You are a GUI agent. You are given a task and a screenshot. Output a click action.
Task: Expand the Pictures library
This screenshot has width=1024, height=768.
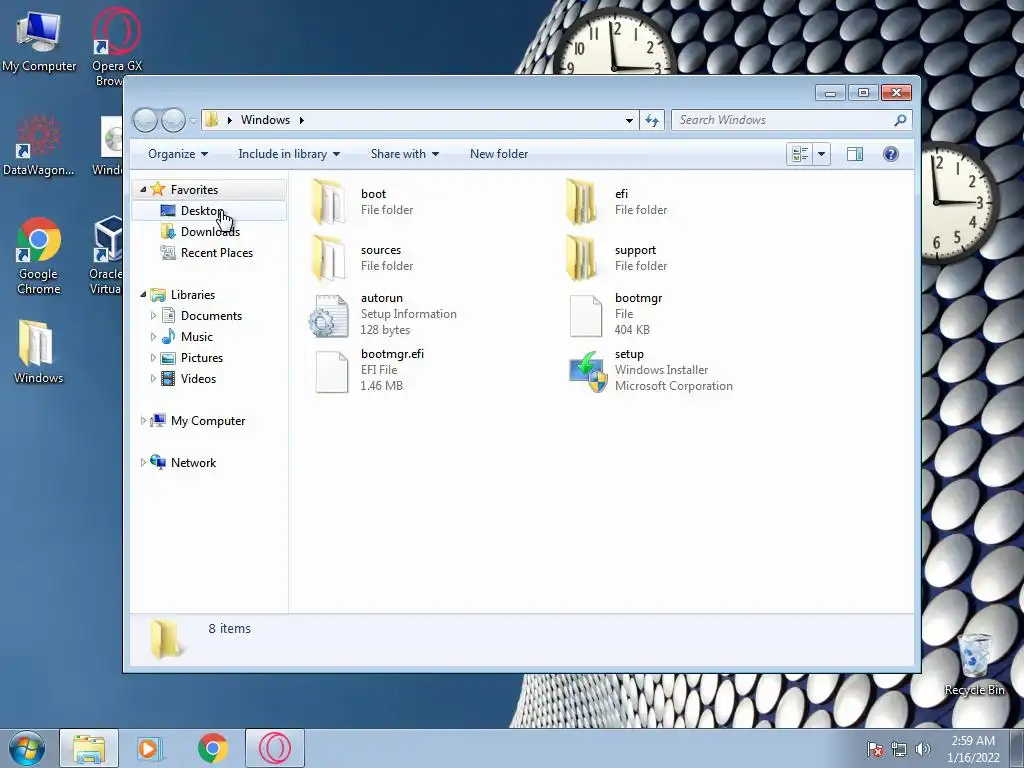[x=153, y=358]
